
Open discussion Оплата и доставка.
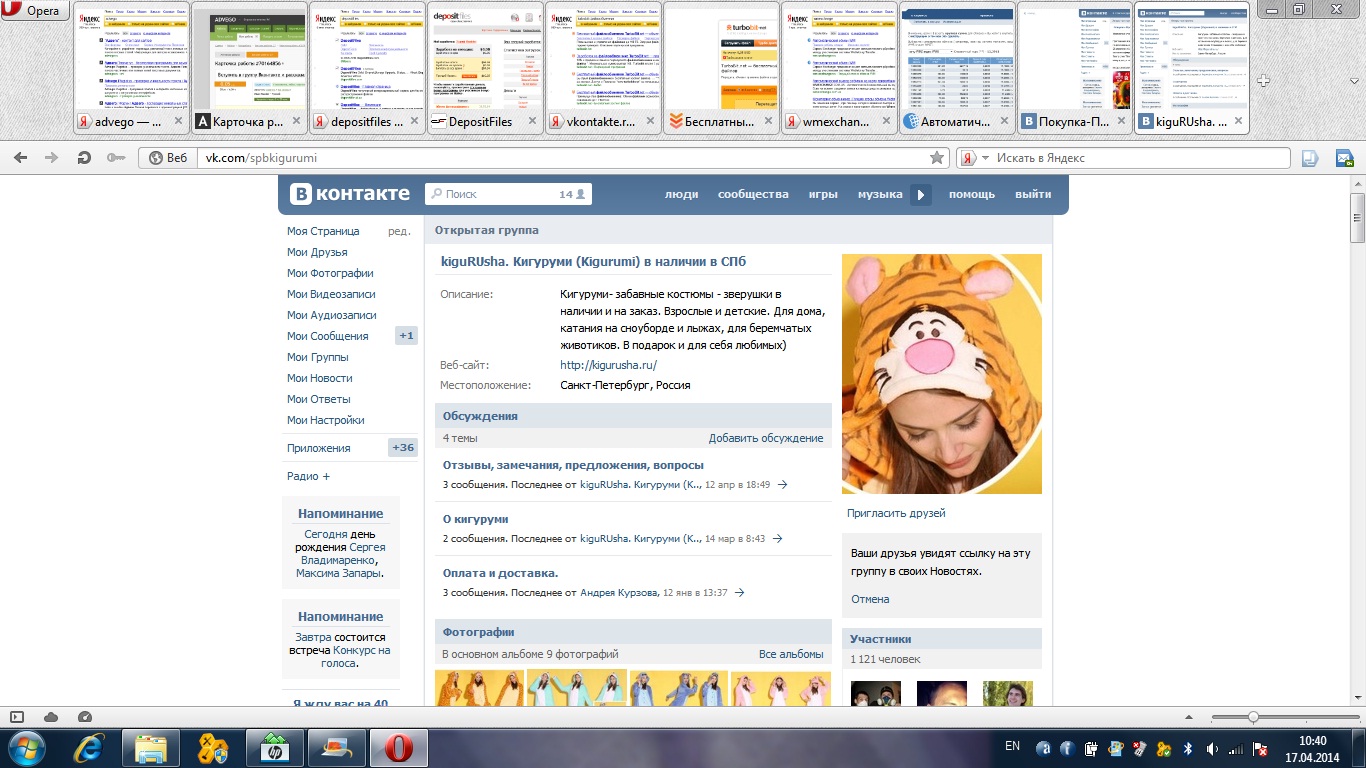click(x=500, y=573)
